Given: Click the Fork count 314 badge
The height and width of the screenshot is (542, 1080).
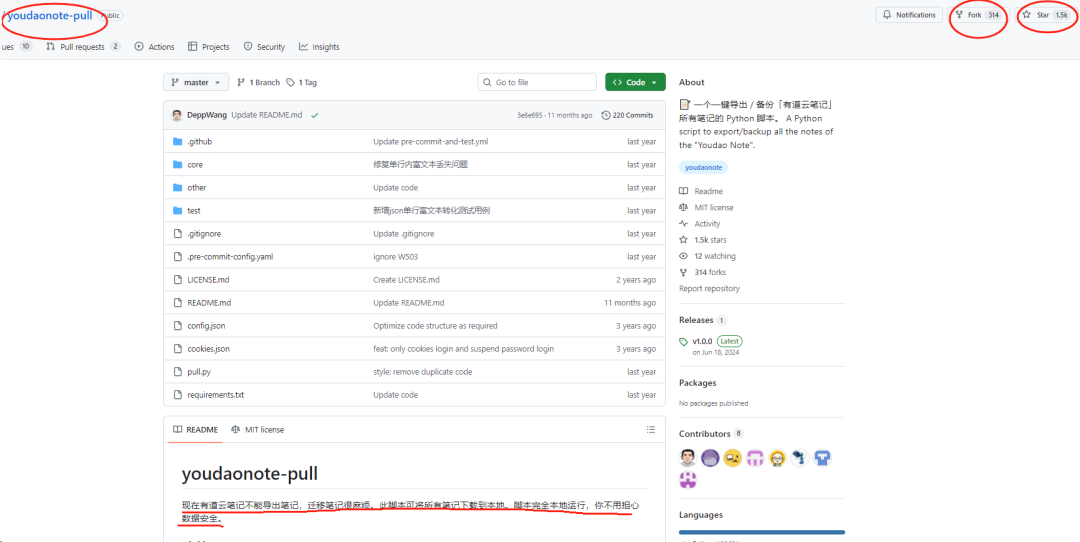Looking at the screenshot, I should [993, 15].
